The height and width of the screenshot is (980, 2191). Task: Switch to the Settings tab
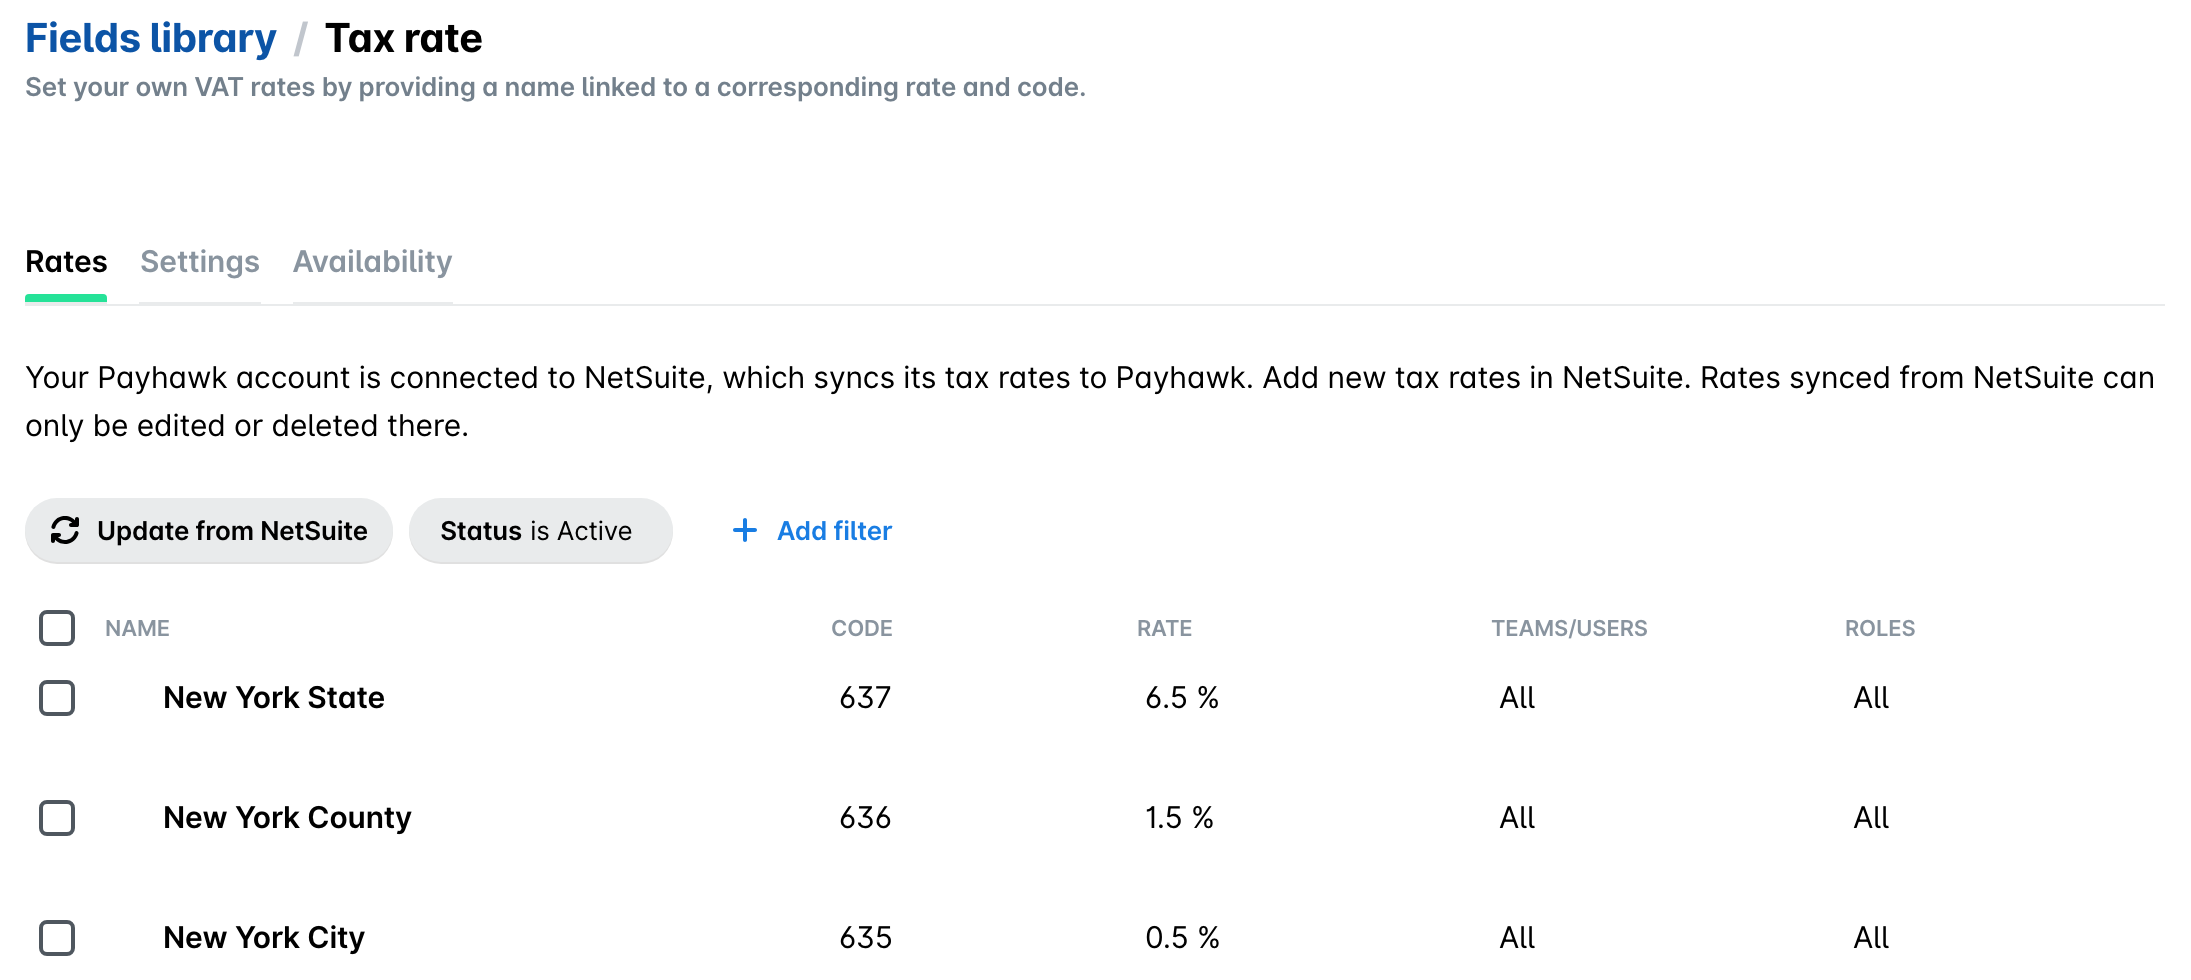(x=200, y=262)
